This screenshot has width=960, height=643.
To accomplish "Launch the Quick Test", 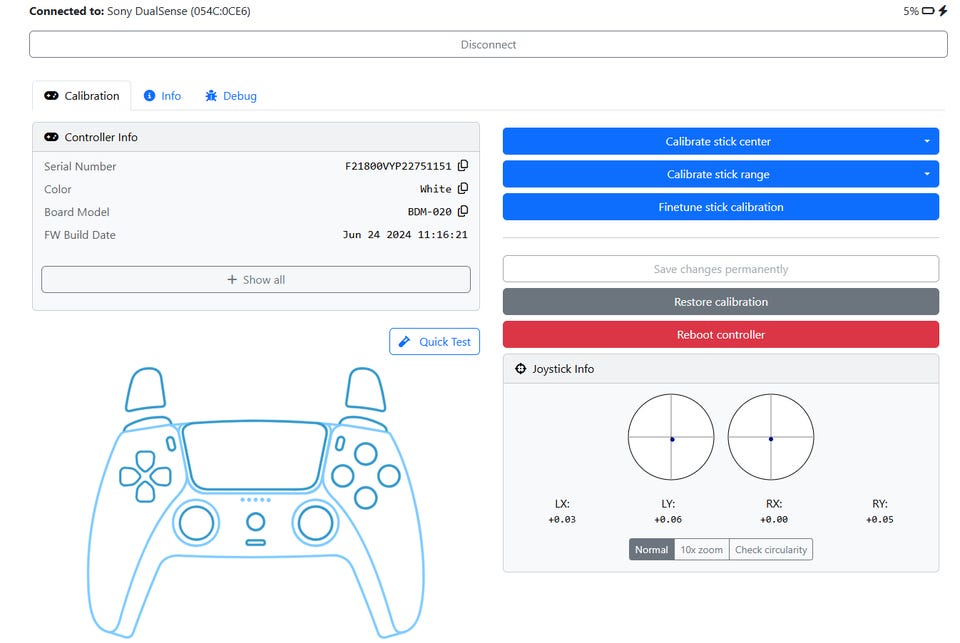I will tap(434, 341).
